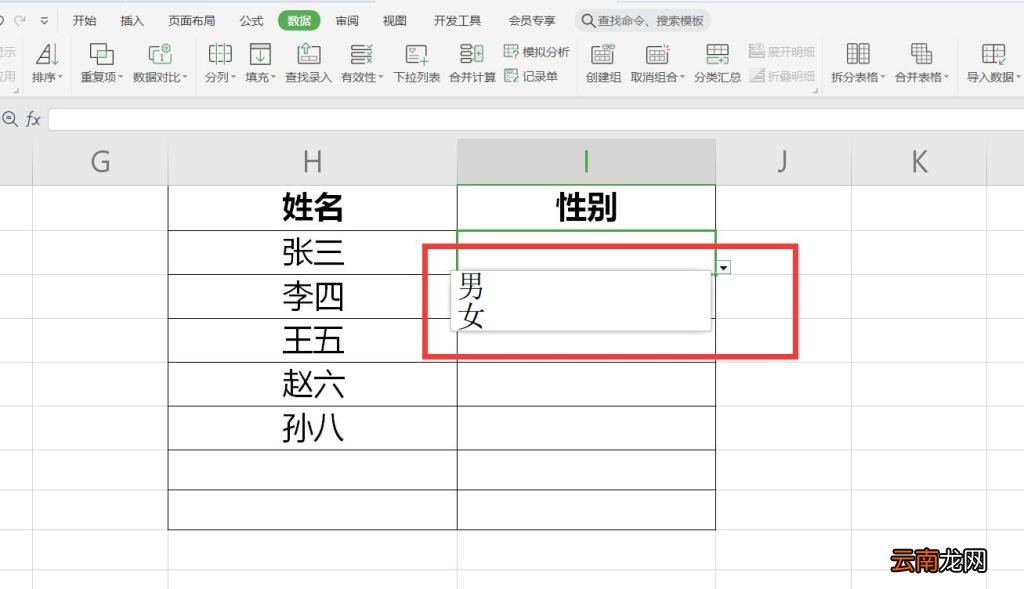Viewport: 1024px width, 589px height.
Task: Click the command search box
Action: click(x=643, y=21)
